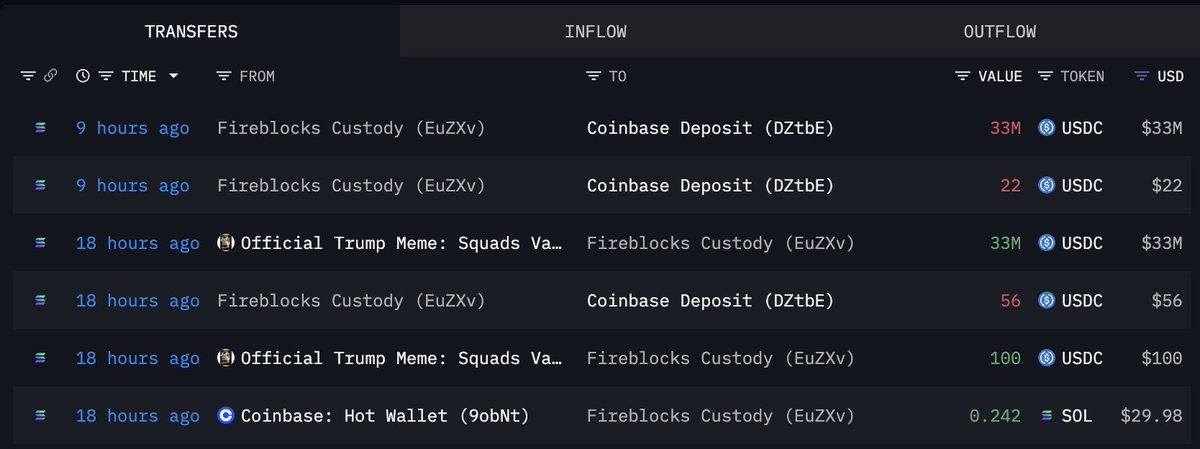Click the USDC coin icon in the first row

1047,128
